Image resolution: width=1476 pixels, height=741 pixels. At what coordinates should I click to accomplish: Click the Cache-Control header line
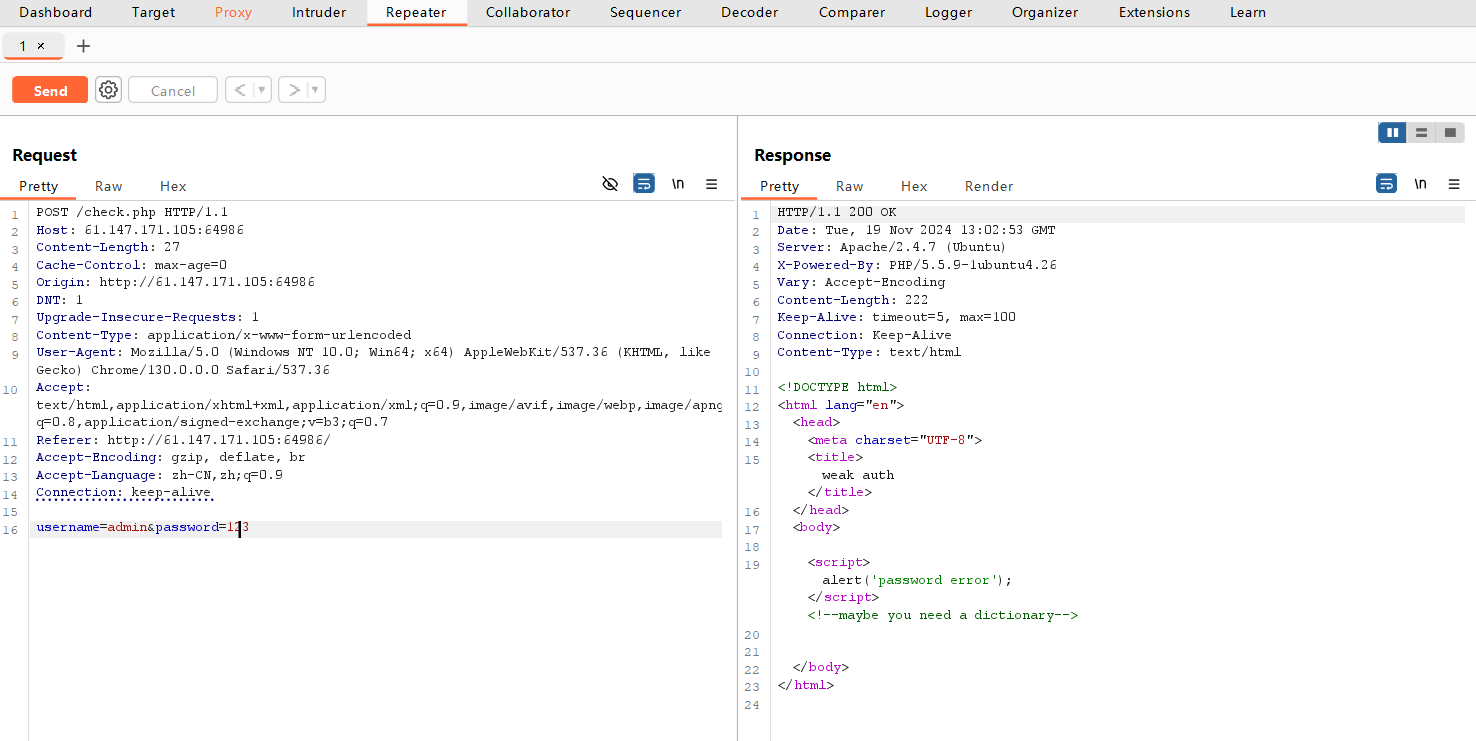pos(132,265)
